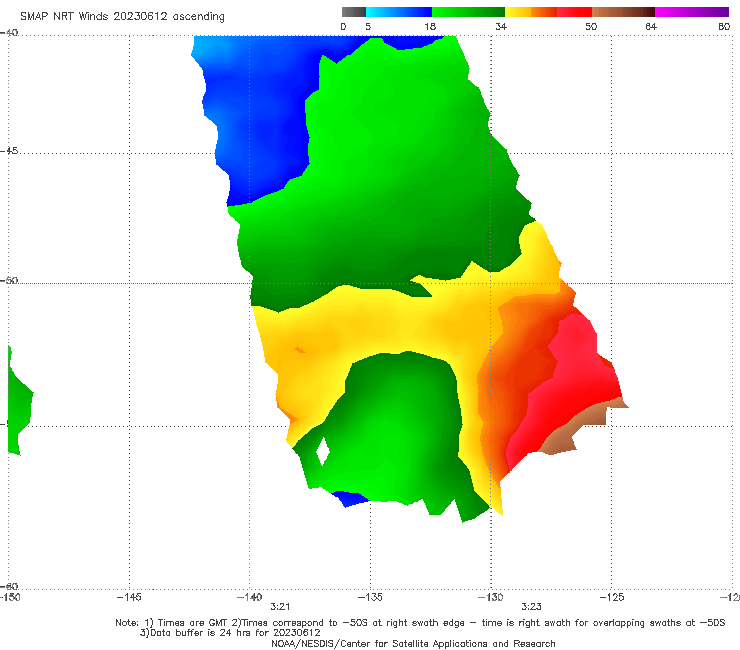The width and height of the screenshot is (740, 650).
Task: Click the swath time label '3:21'
Action: (280, 607)
